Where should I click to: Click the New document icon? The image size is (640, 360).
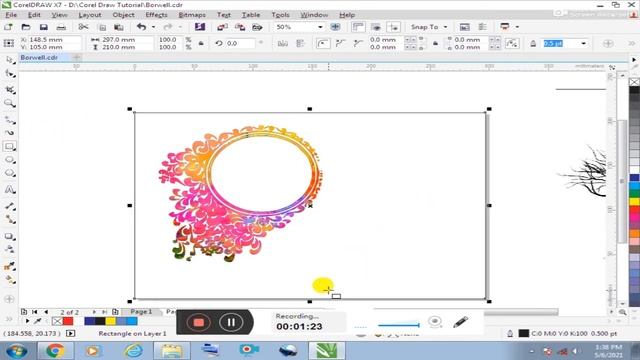coord(8,27)
